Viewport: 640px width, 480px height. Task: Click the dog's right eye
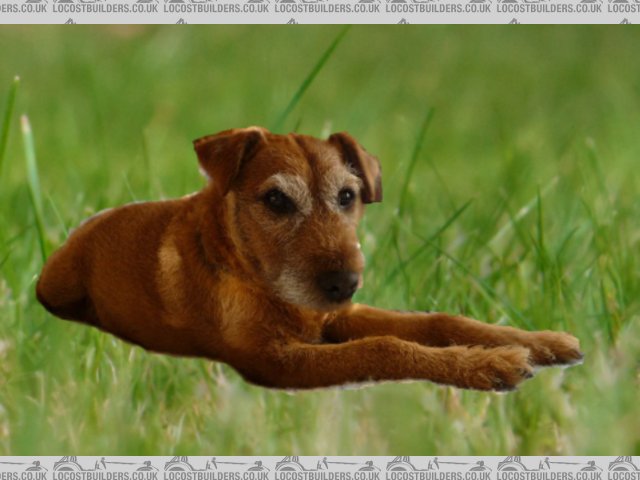(346, 197)
